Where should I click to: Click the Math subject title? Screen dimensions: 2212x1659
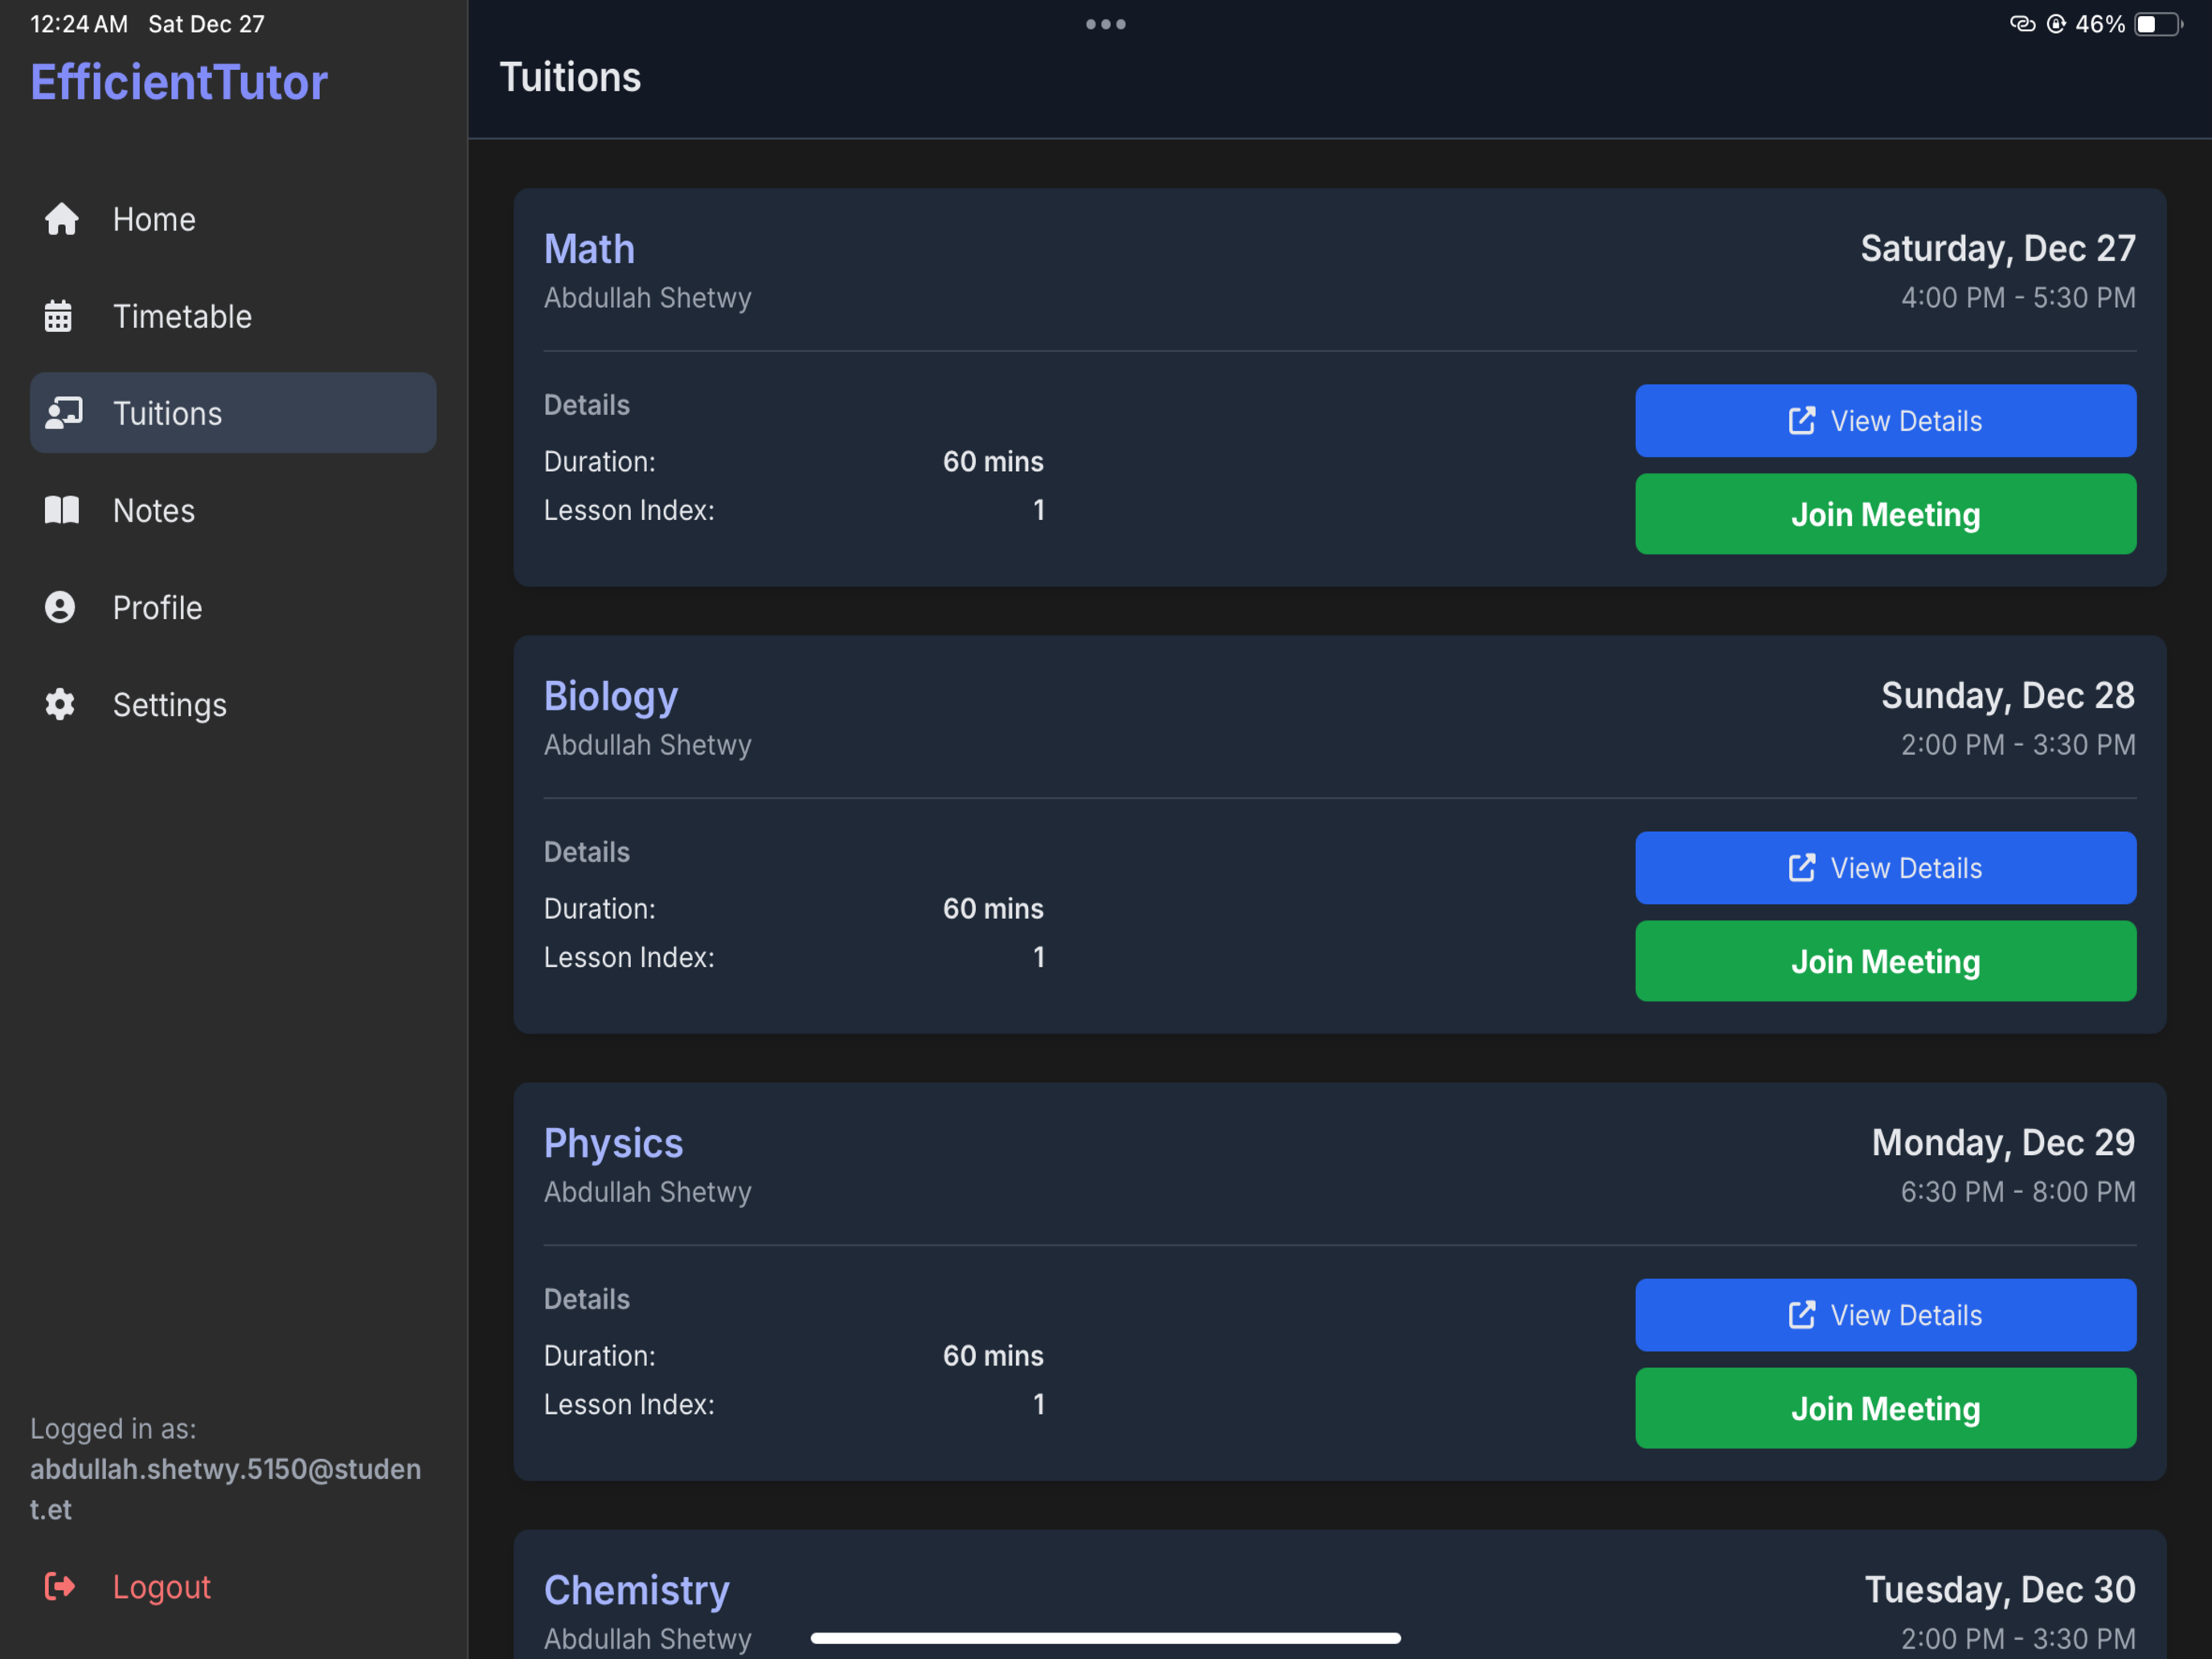pos(589,249)
